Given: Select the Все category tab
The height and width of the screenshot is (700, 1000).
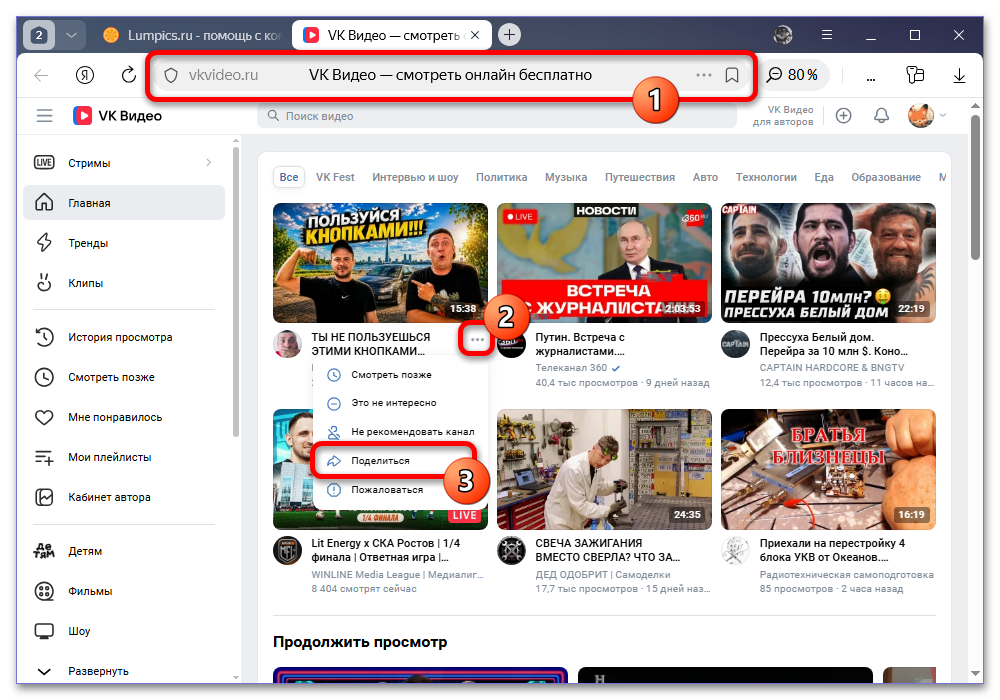Looking at the screenshot, I should pyautogui.click(x=289, y=177).
